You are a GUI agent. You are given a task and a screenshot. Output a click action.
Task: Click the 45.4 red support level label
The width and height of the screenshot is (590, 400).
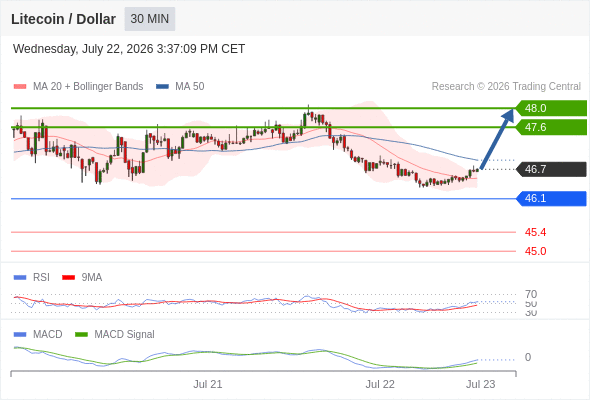tap(535, 232)
